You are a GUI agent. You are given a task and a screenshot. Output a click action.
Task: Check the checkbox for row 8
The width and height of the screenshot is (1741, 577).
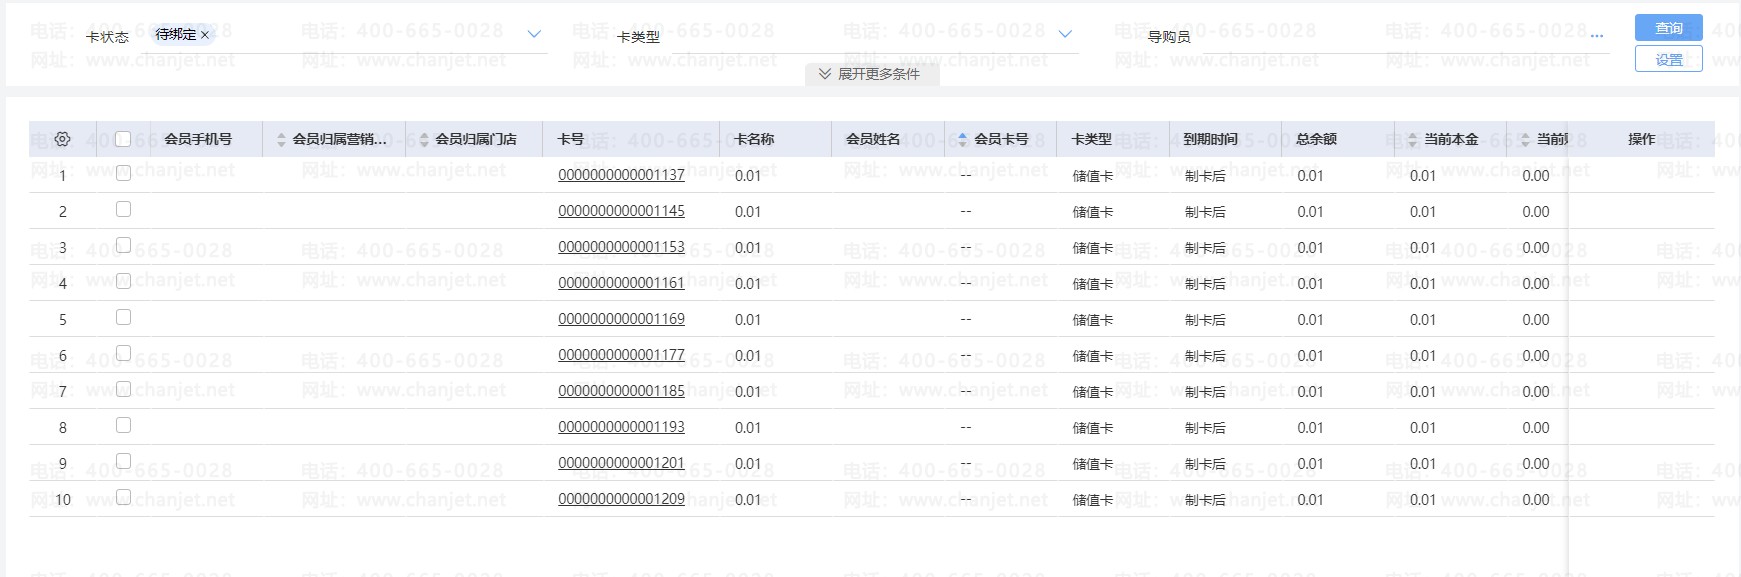tap(123, 425)
